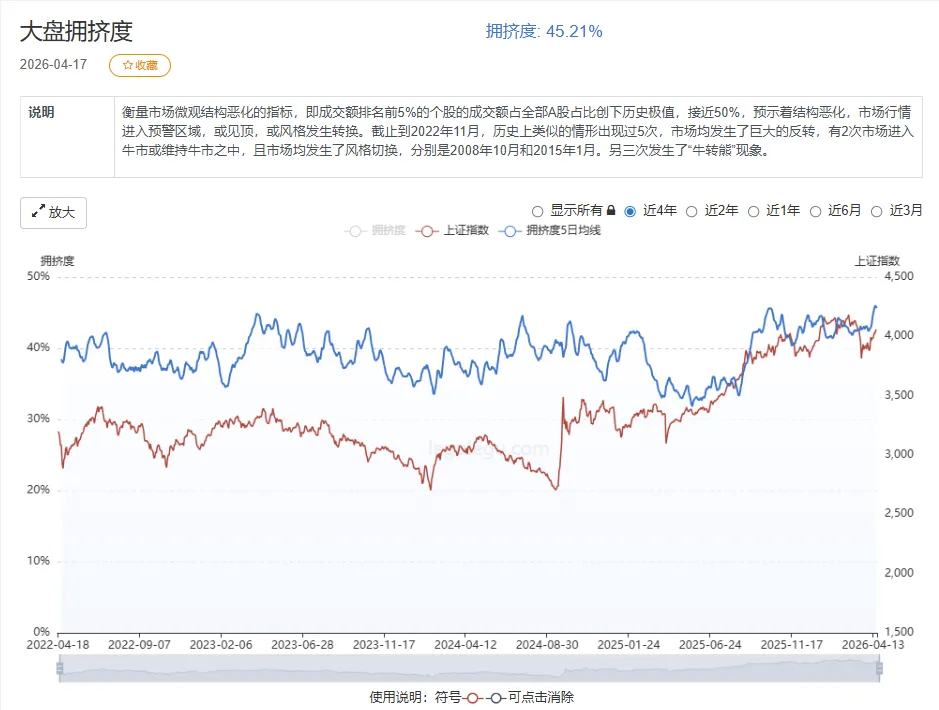This screenshot has height=710, width=939.
Task: Click the dark circle symbol in 使用说明
Action: point(497,697)
